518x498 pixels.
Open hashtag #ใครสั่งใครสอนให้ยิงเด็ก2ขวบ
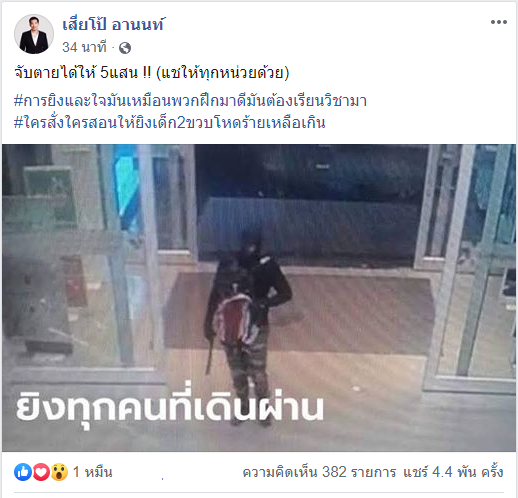point(170,122)
